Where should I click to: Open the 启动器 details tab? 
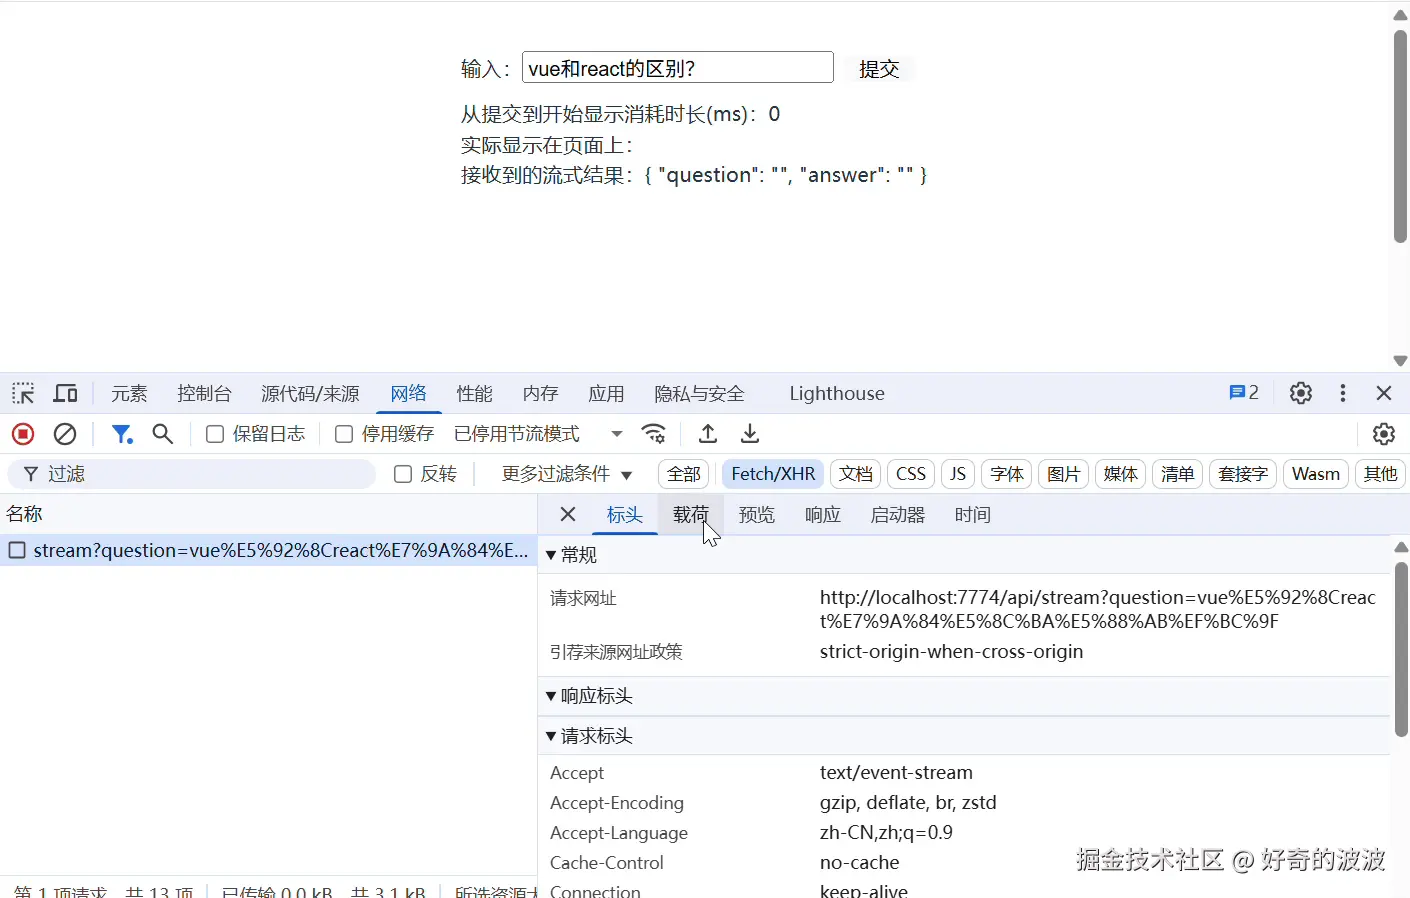click(x=898, y=514)
